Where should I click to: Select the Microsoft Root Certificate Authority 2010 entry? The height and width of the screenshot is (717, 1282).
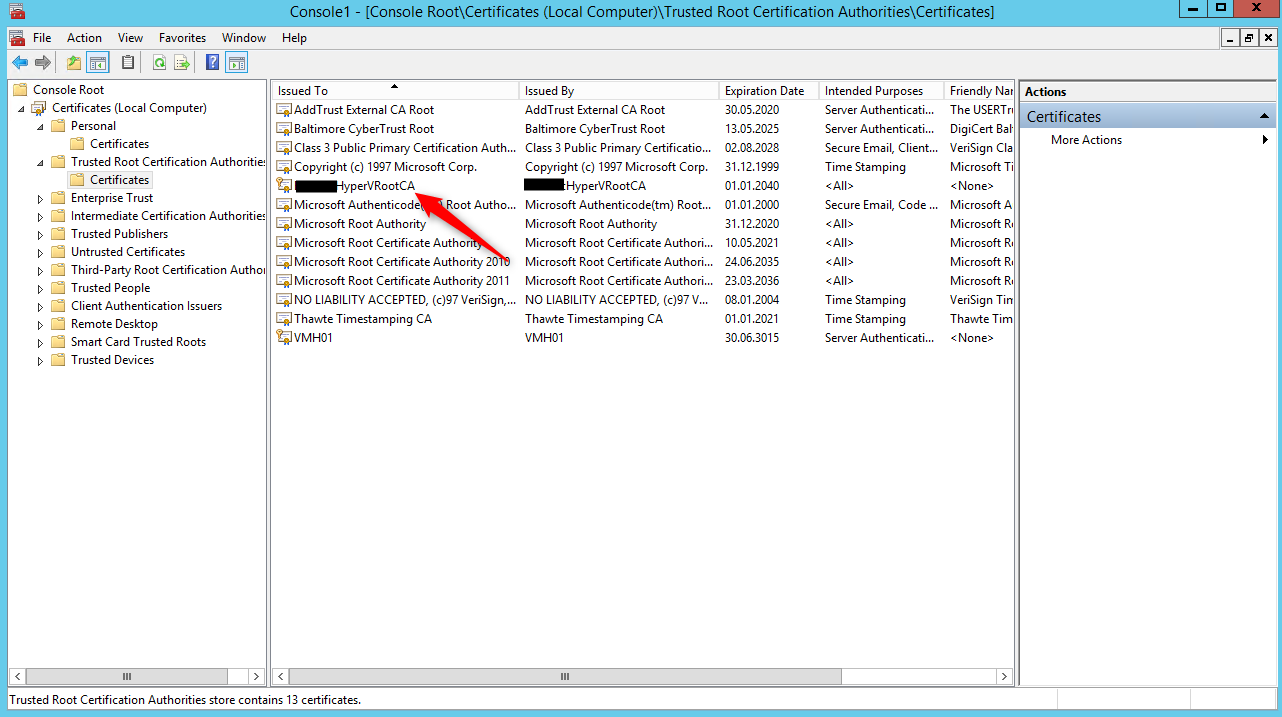643,262
